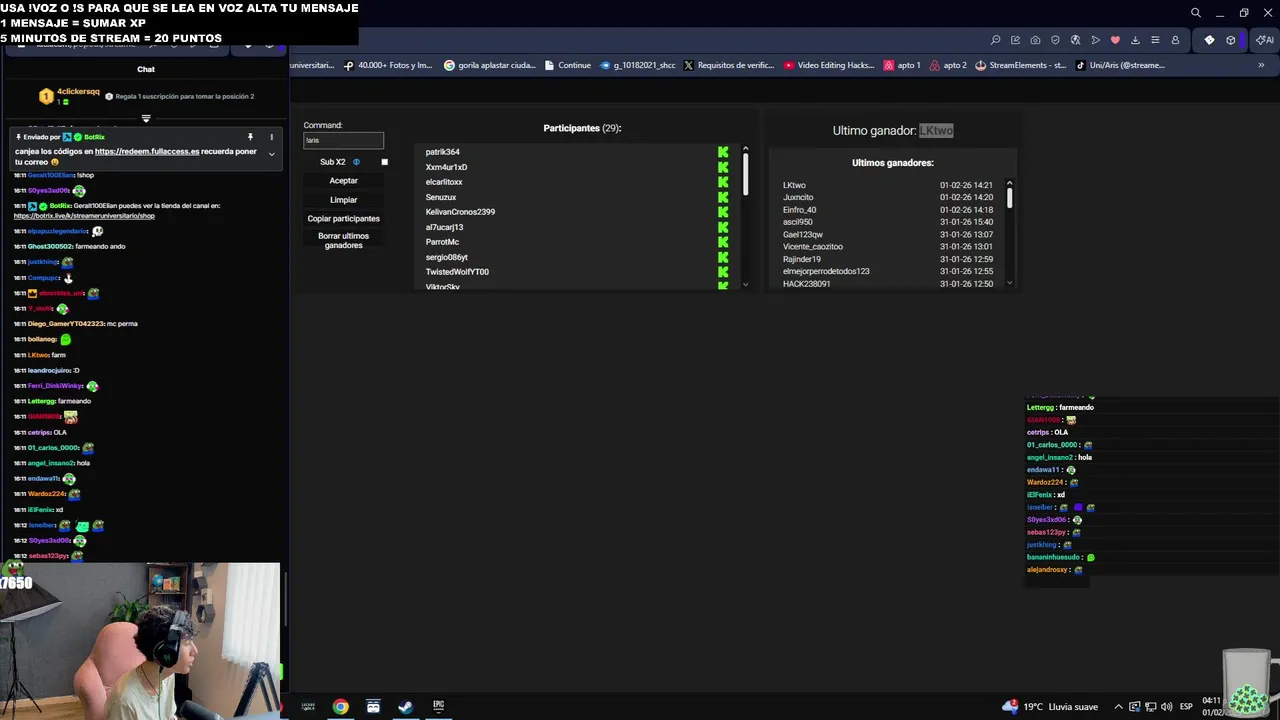
Task: Click the info icon beside Sub X2
Action: tap(356, 162)
